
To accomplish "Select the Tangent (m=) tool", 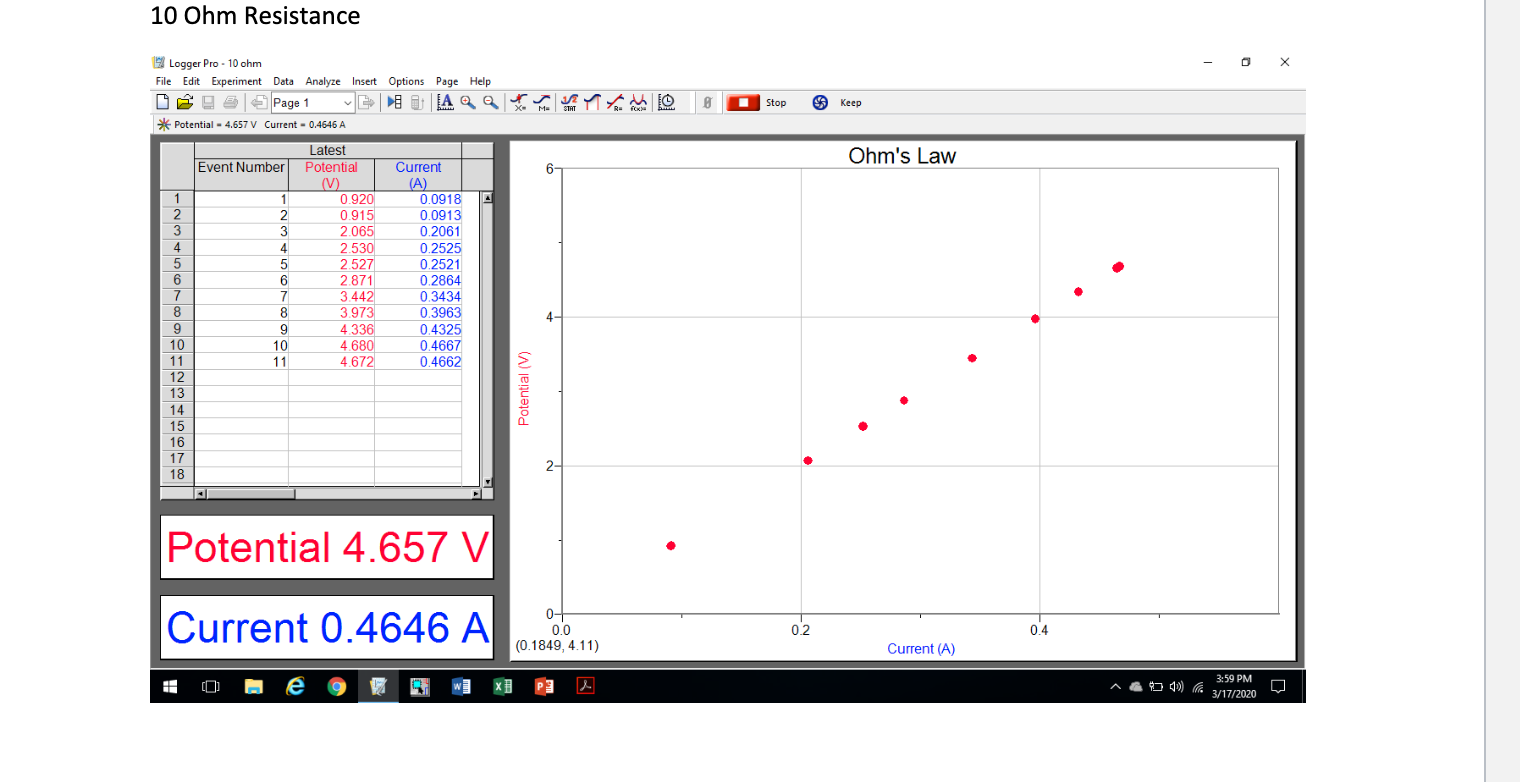I will pyautogui.click(x=544, y=102).
